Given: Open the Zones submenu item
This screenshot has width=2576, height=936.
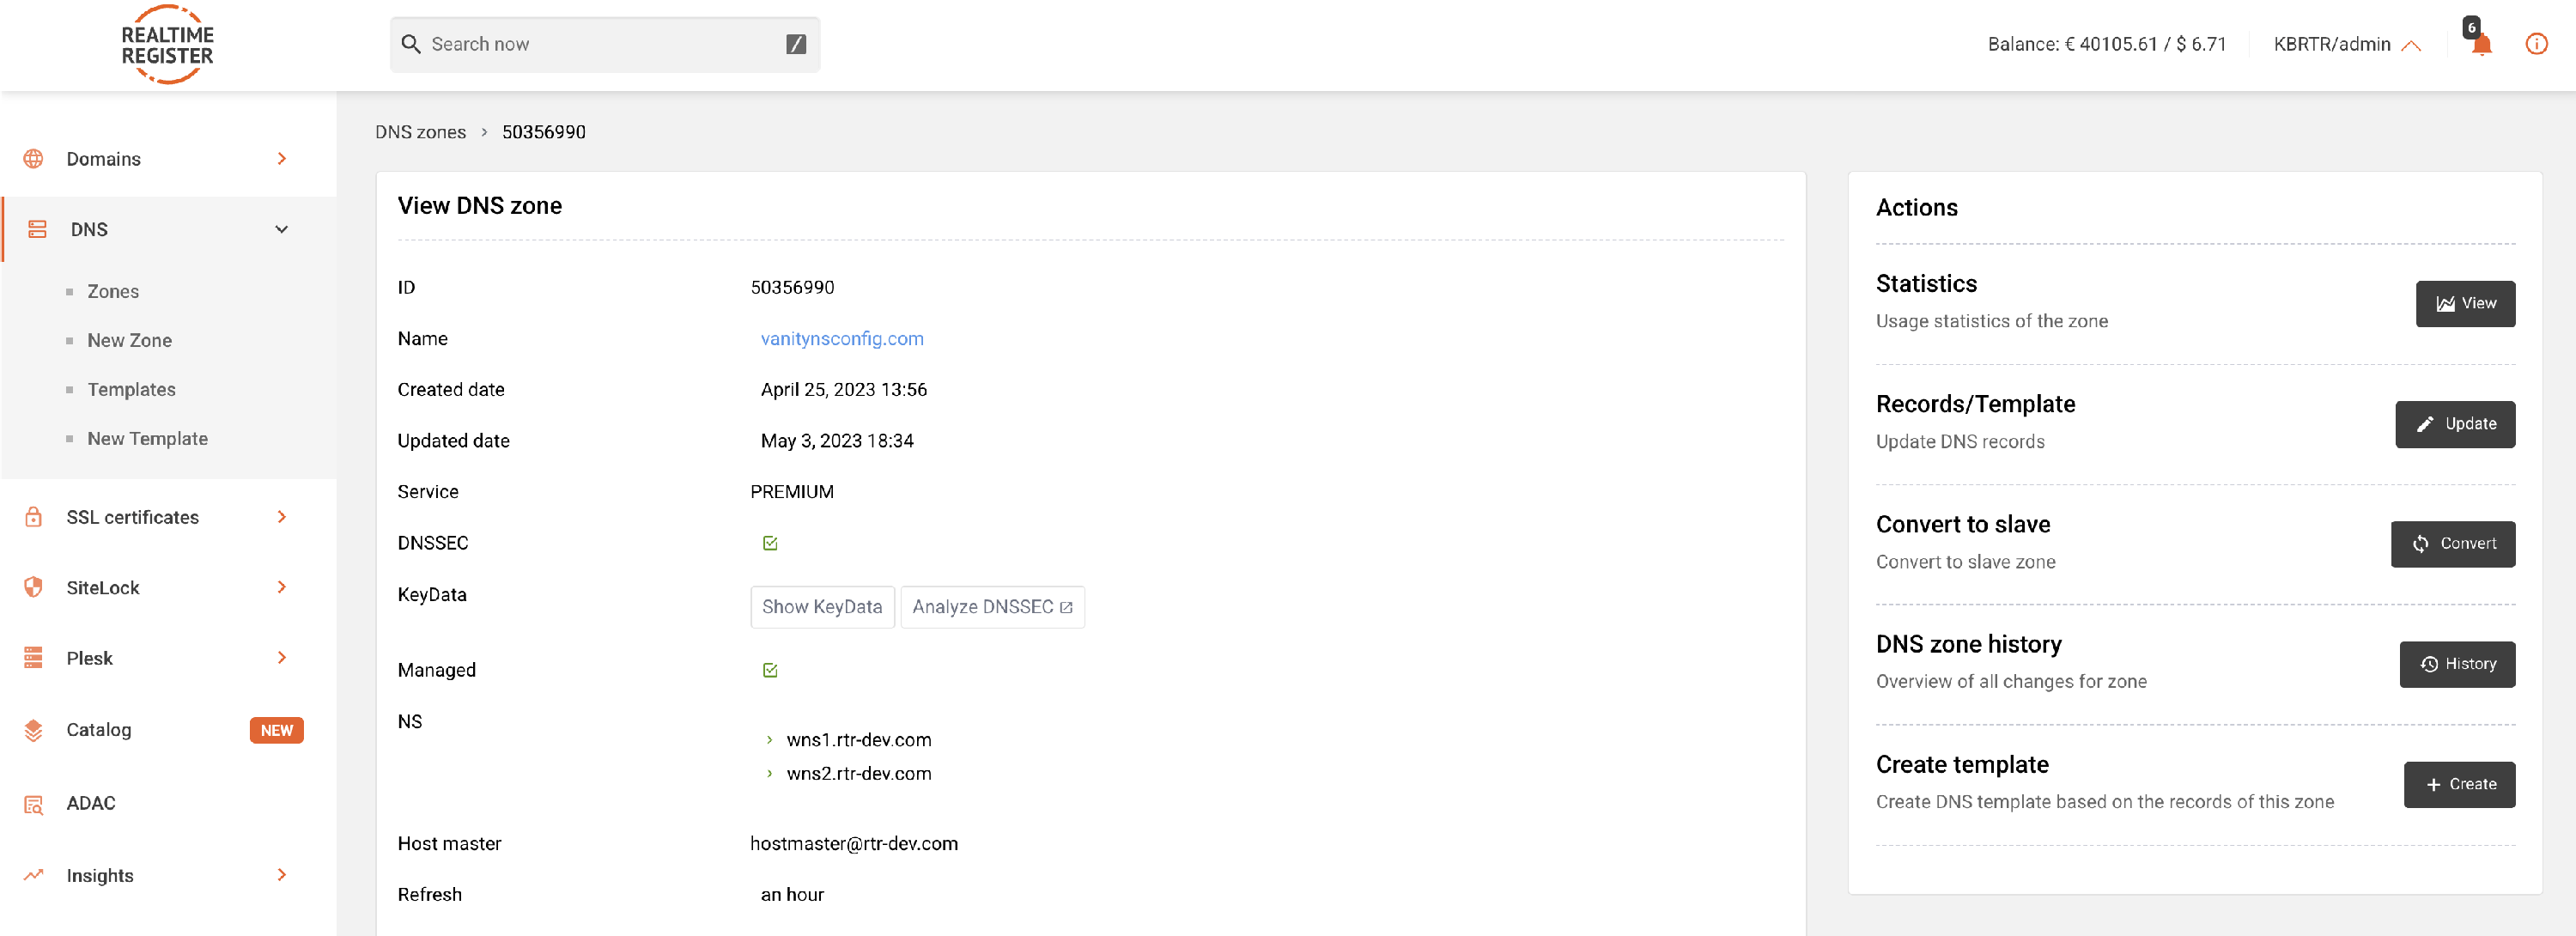Looking at the screenshot, I should 112,291.
